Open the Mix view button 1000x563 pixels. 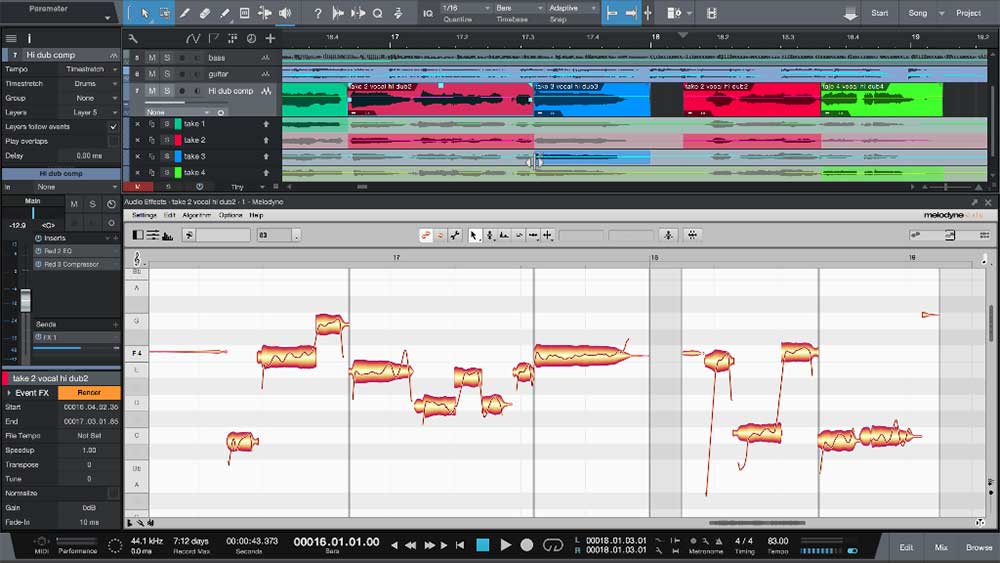pyautogui.click(x=941, y=547)
